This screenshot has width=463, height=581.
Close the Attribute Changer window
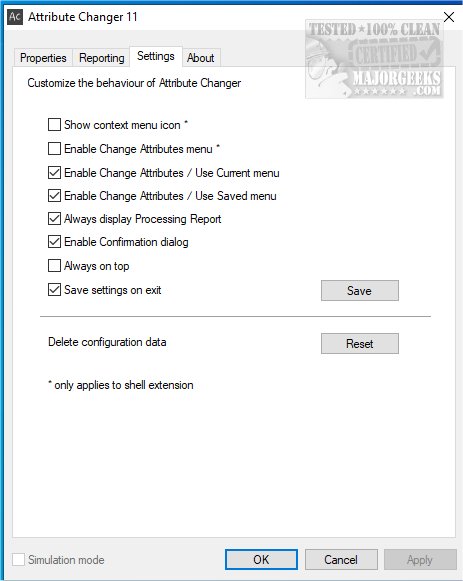coord(449,17)
